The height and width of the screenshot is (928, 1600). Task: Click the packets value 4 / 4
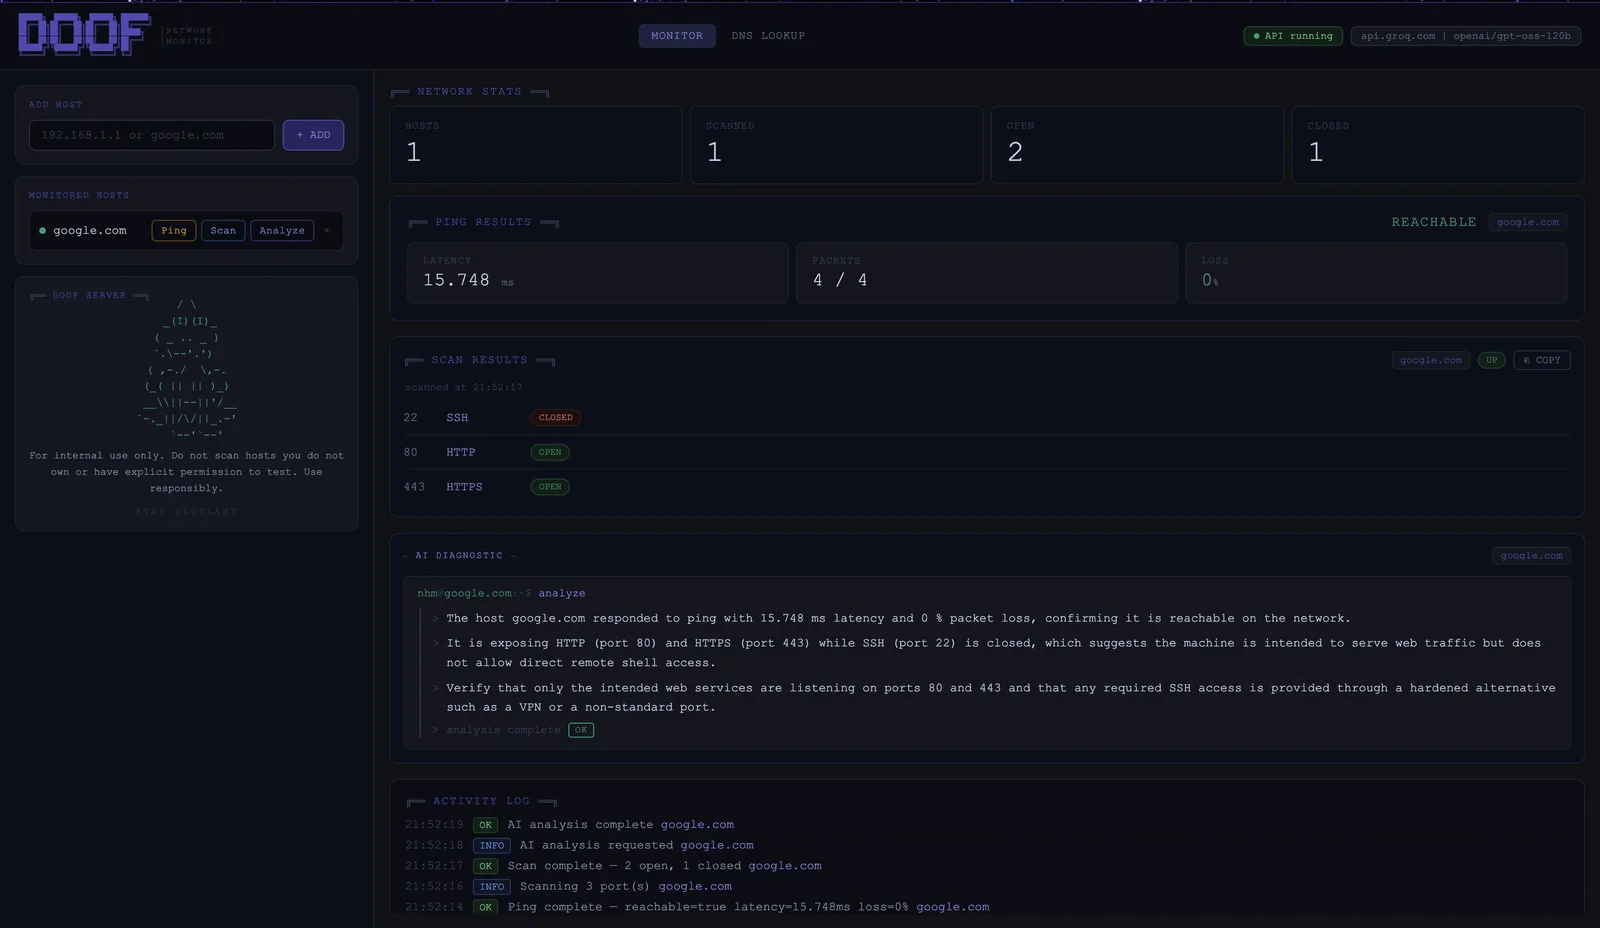(x=840, y=281)
